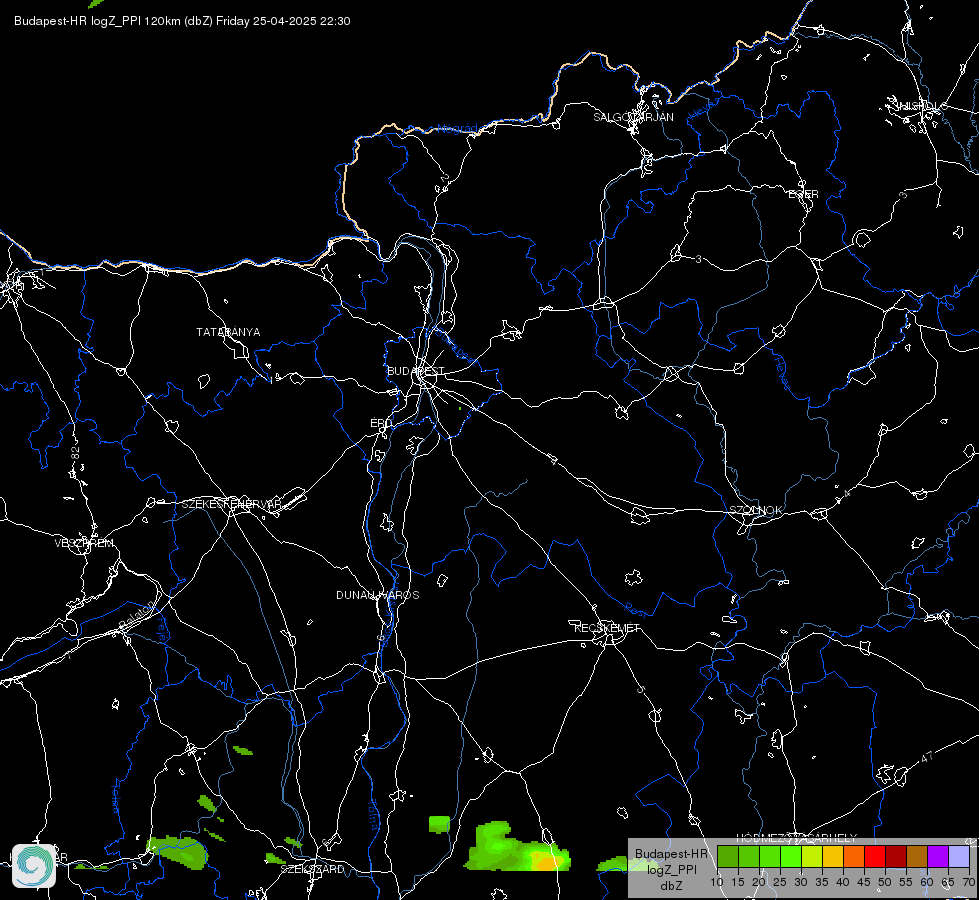
Task: Click the SALGOTARJAN city label
Action: click(633, 117)
